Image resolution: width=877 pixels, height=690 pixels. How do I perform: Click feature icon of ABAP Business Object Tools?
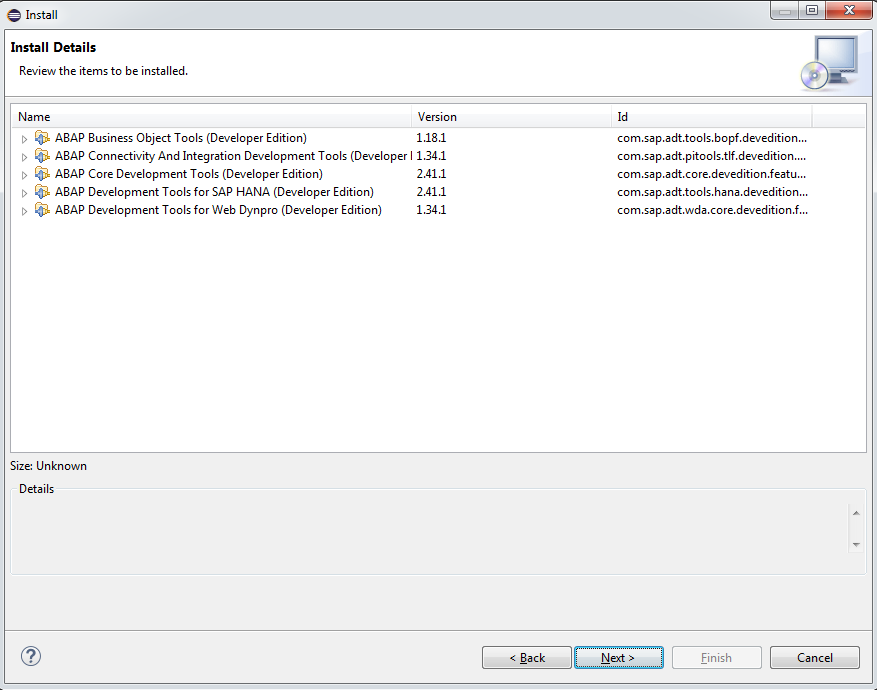tap(42, 138)
